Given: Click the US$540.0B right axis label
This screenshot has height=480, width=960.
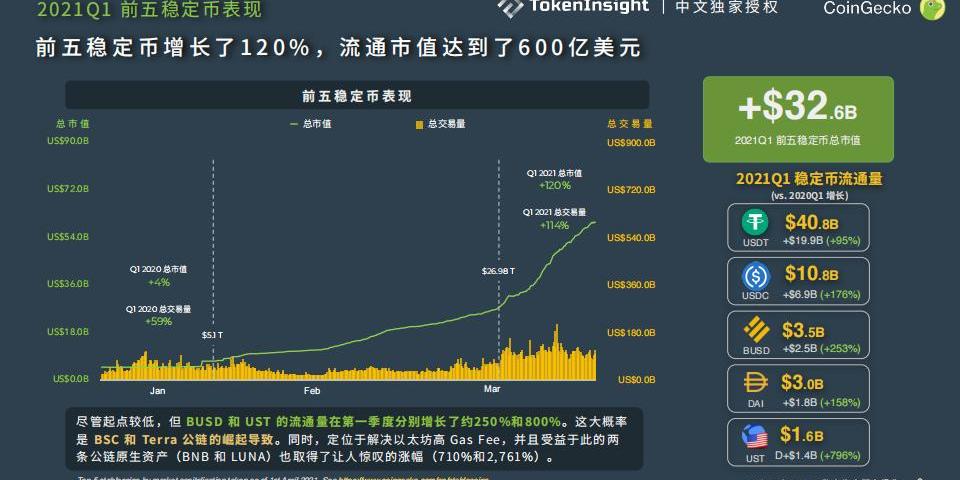Looking at the screenshot, I should 632,238.
